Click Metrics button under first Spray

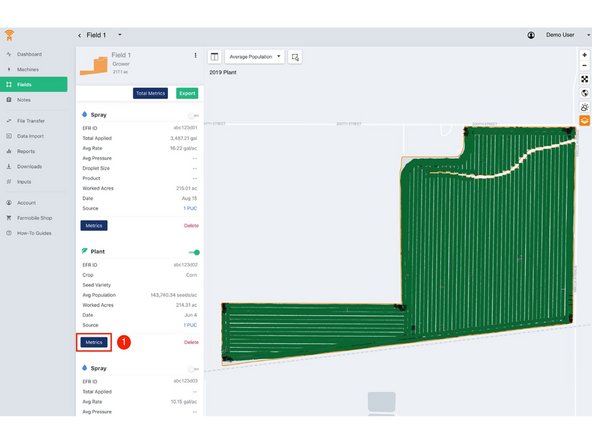click(94, 226)
